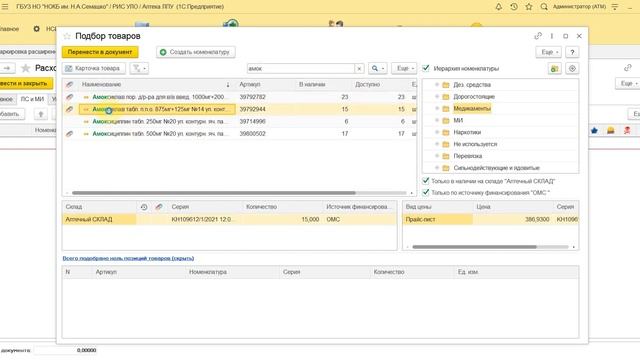Click history clock icon in Склад table header
640x360 pixels.
click(x=144, y=207)
